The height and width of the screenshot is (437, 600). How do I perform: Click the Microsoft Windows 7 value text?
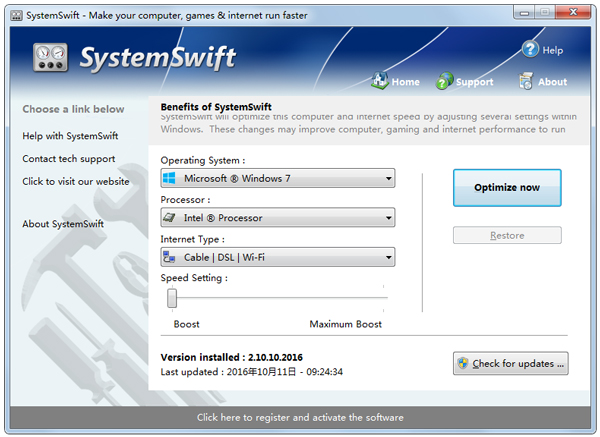point(237,178)
